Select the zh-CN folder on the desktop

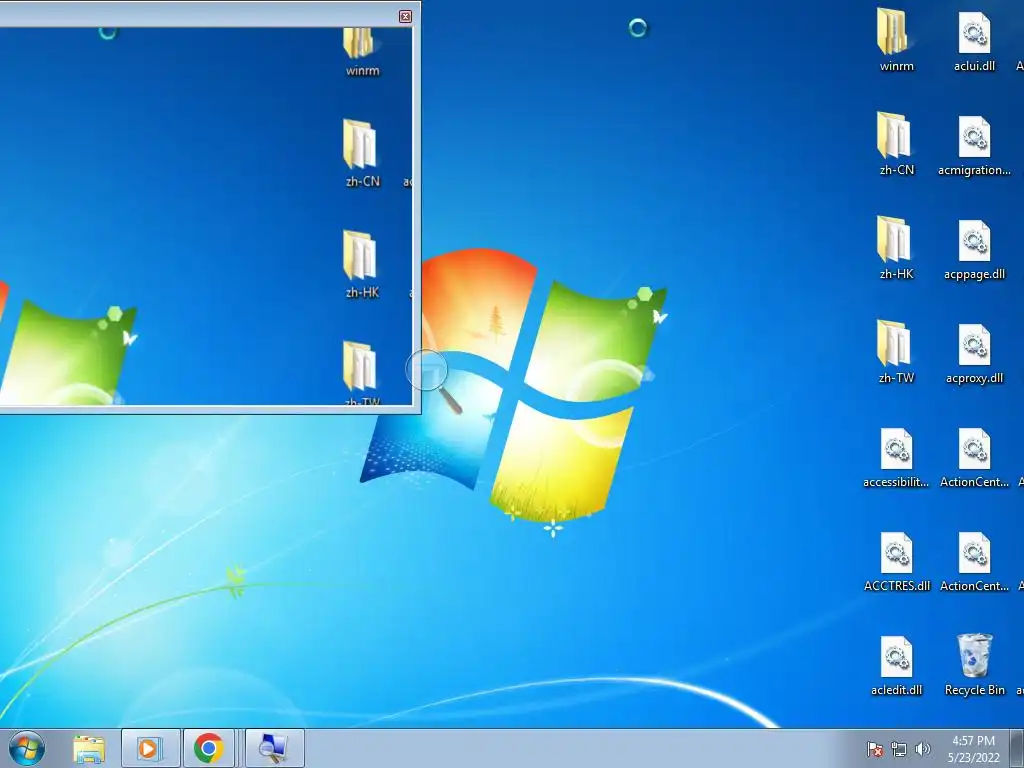(x=896, y=144)
